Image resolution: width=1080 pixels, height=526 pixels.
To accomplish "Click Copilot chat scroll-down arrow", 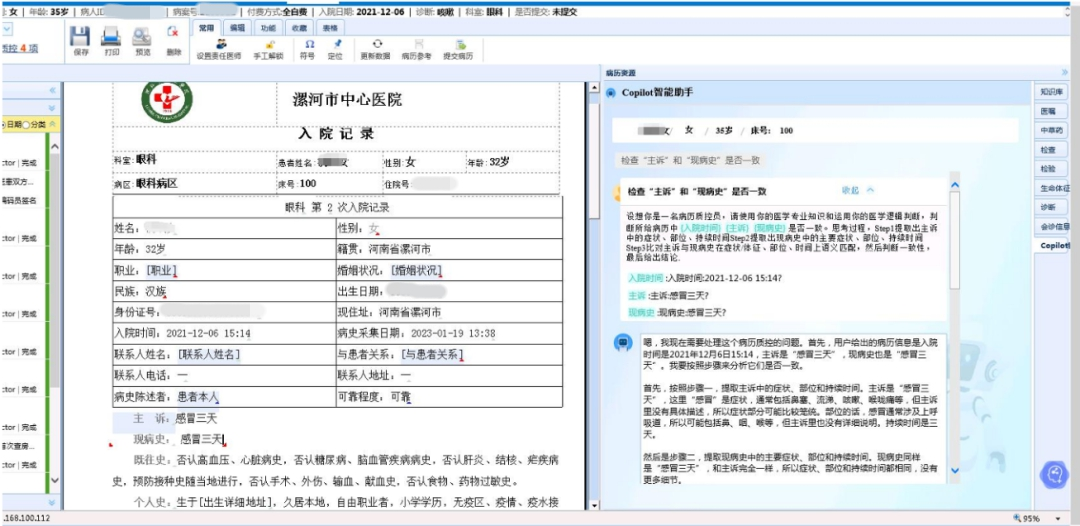I will click(x=955, y=470).
